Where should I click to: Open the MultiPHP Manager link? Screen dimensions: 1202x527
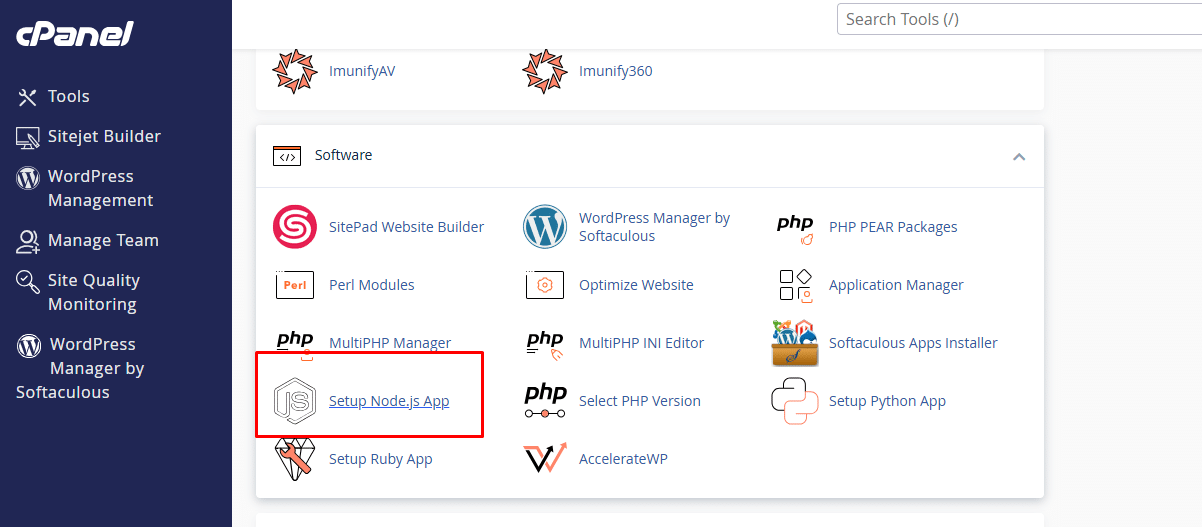390,343
